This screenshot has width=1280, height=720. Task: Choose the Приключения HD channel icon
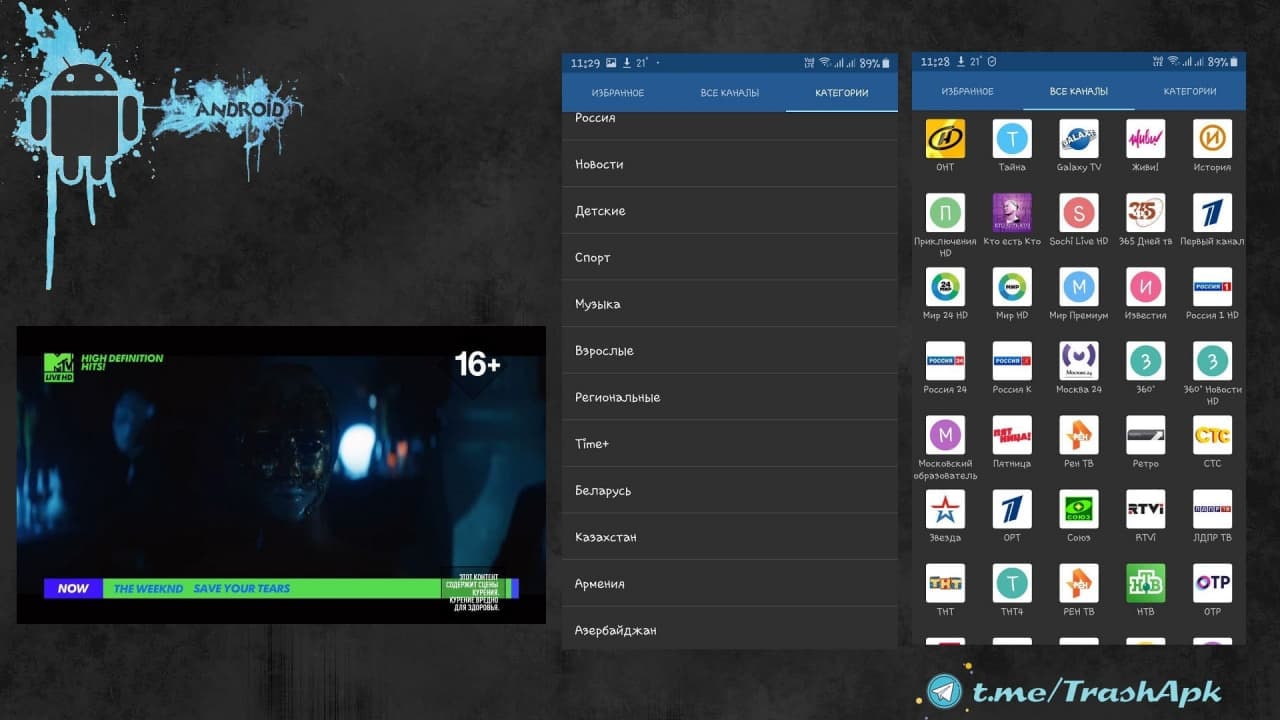point(945,213)
